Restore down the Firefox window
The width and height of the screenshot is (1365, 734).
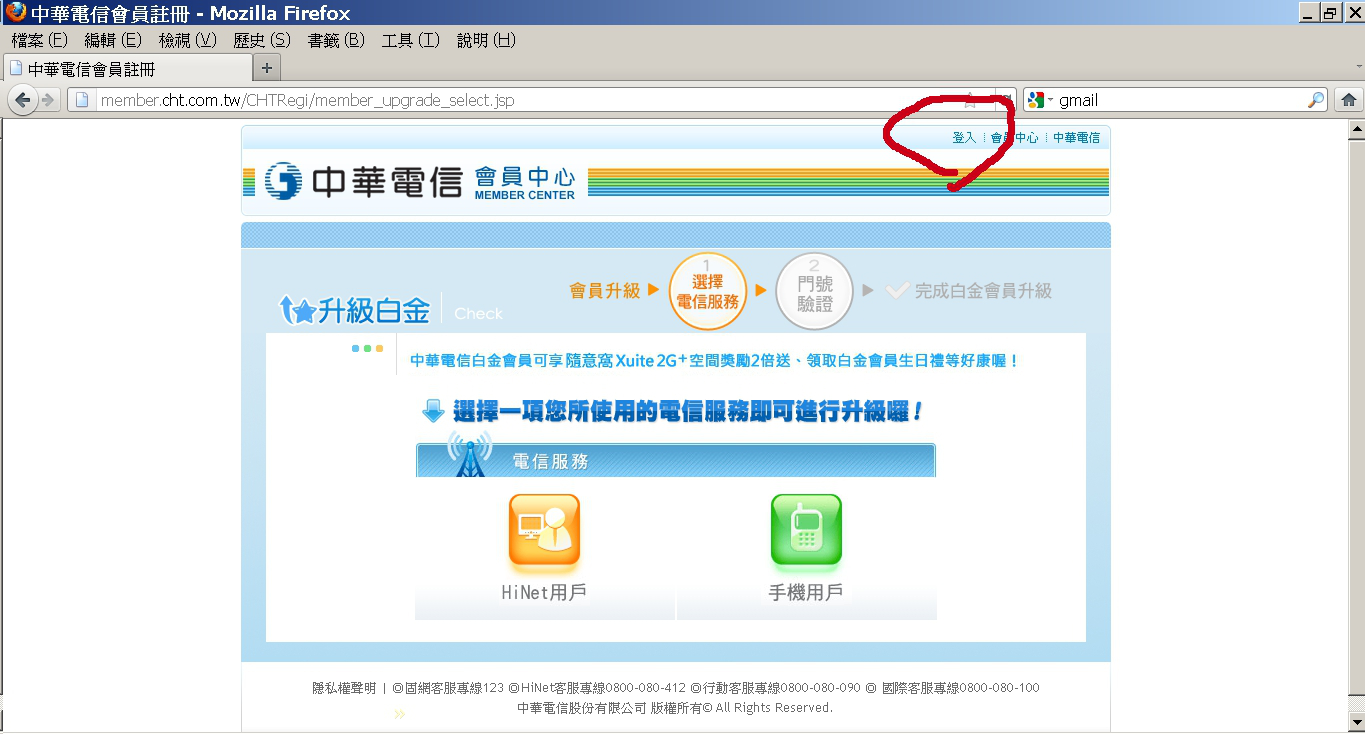click(1330, 13)
